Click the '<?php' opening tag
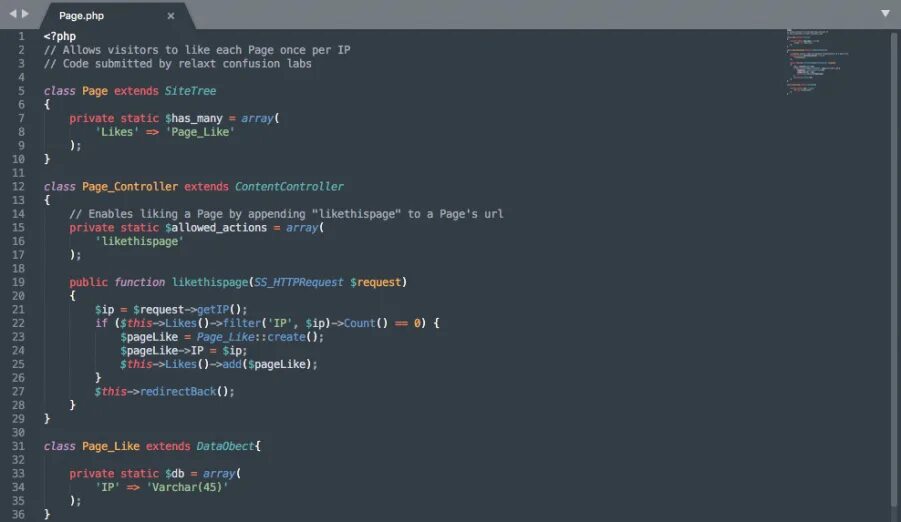901x522 pixels. coord(60,36)
